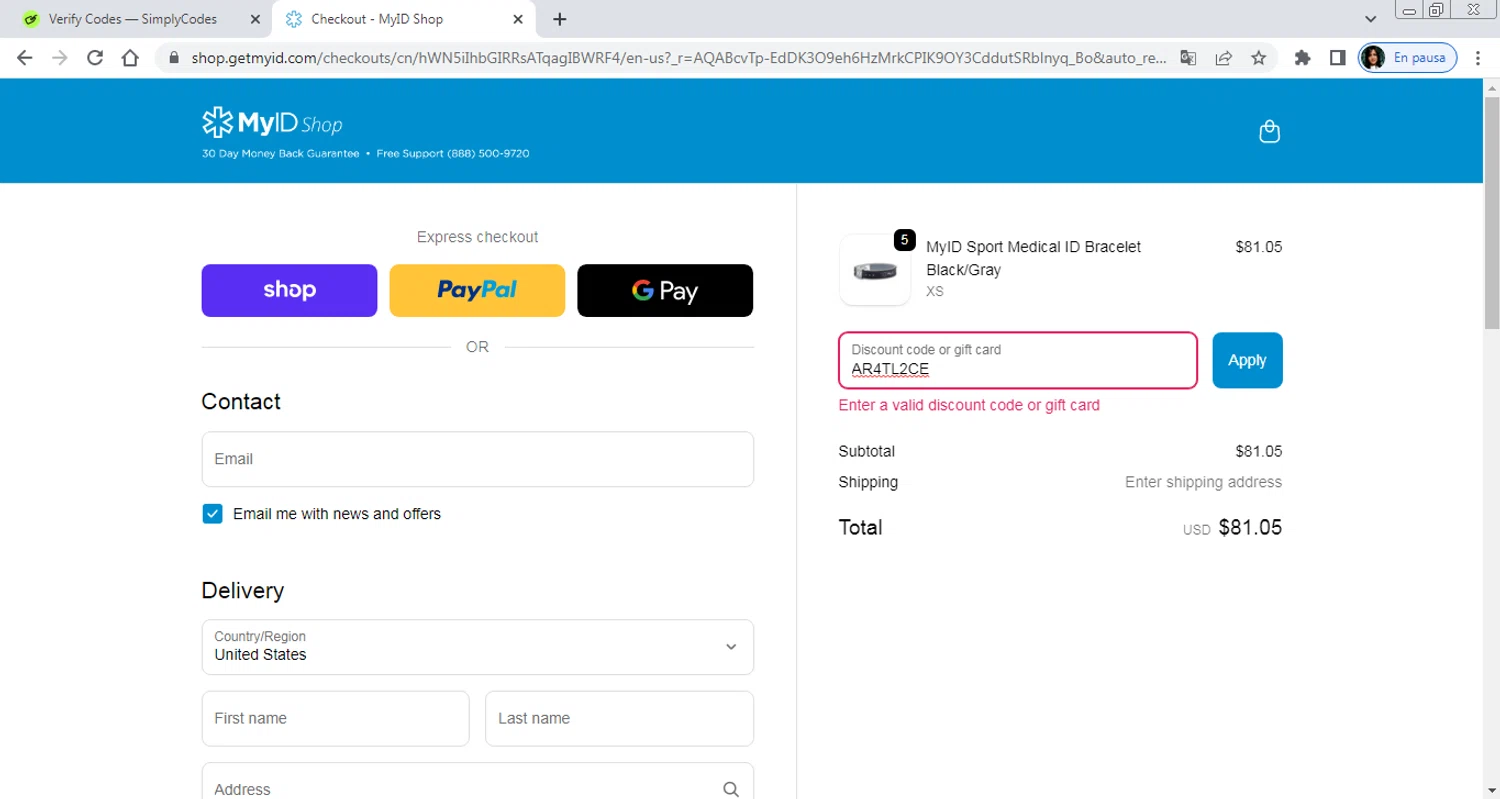Viewport: 1500px width, 799px height.
Task: Go to browser home page
Action: [x=130, y=58]
